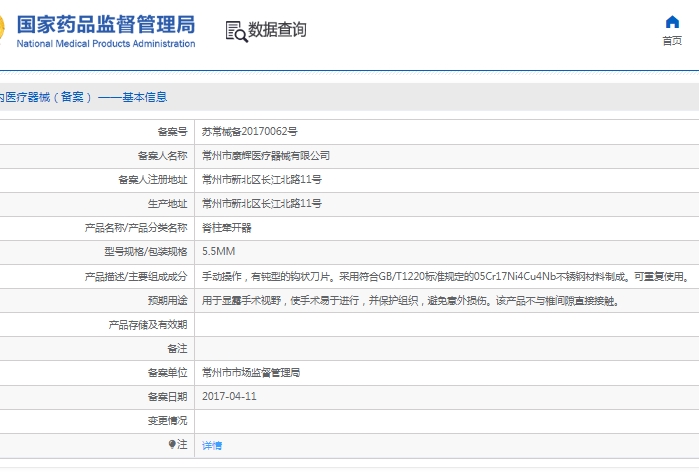Select the 常州市市场监督管理局 authority text
The height and width of the screenshot is (473, 699).
pos(251,372)
